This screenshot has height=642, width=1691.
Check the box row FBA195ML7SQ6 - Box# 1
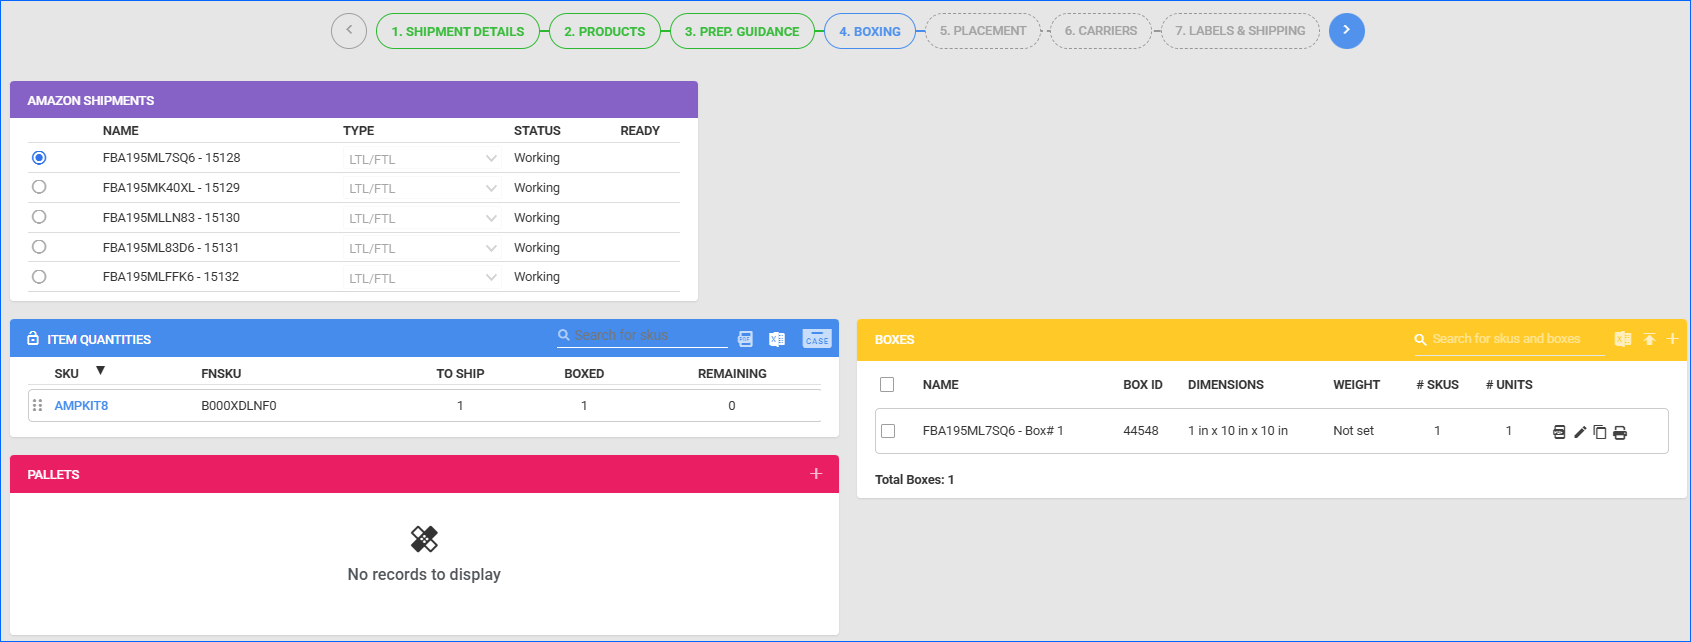point(888,431)
